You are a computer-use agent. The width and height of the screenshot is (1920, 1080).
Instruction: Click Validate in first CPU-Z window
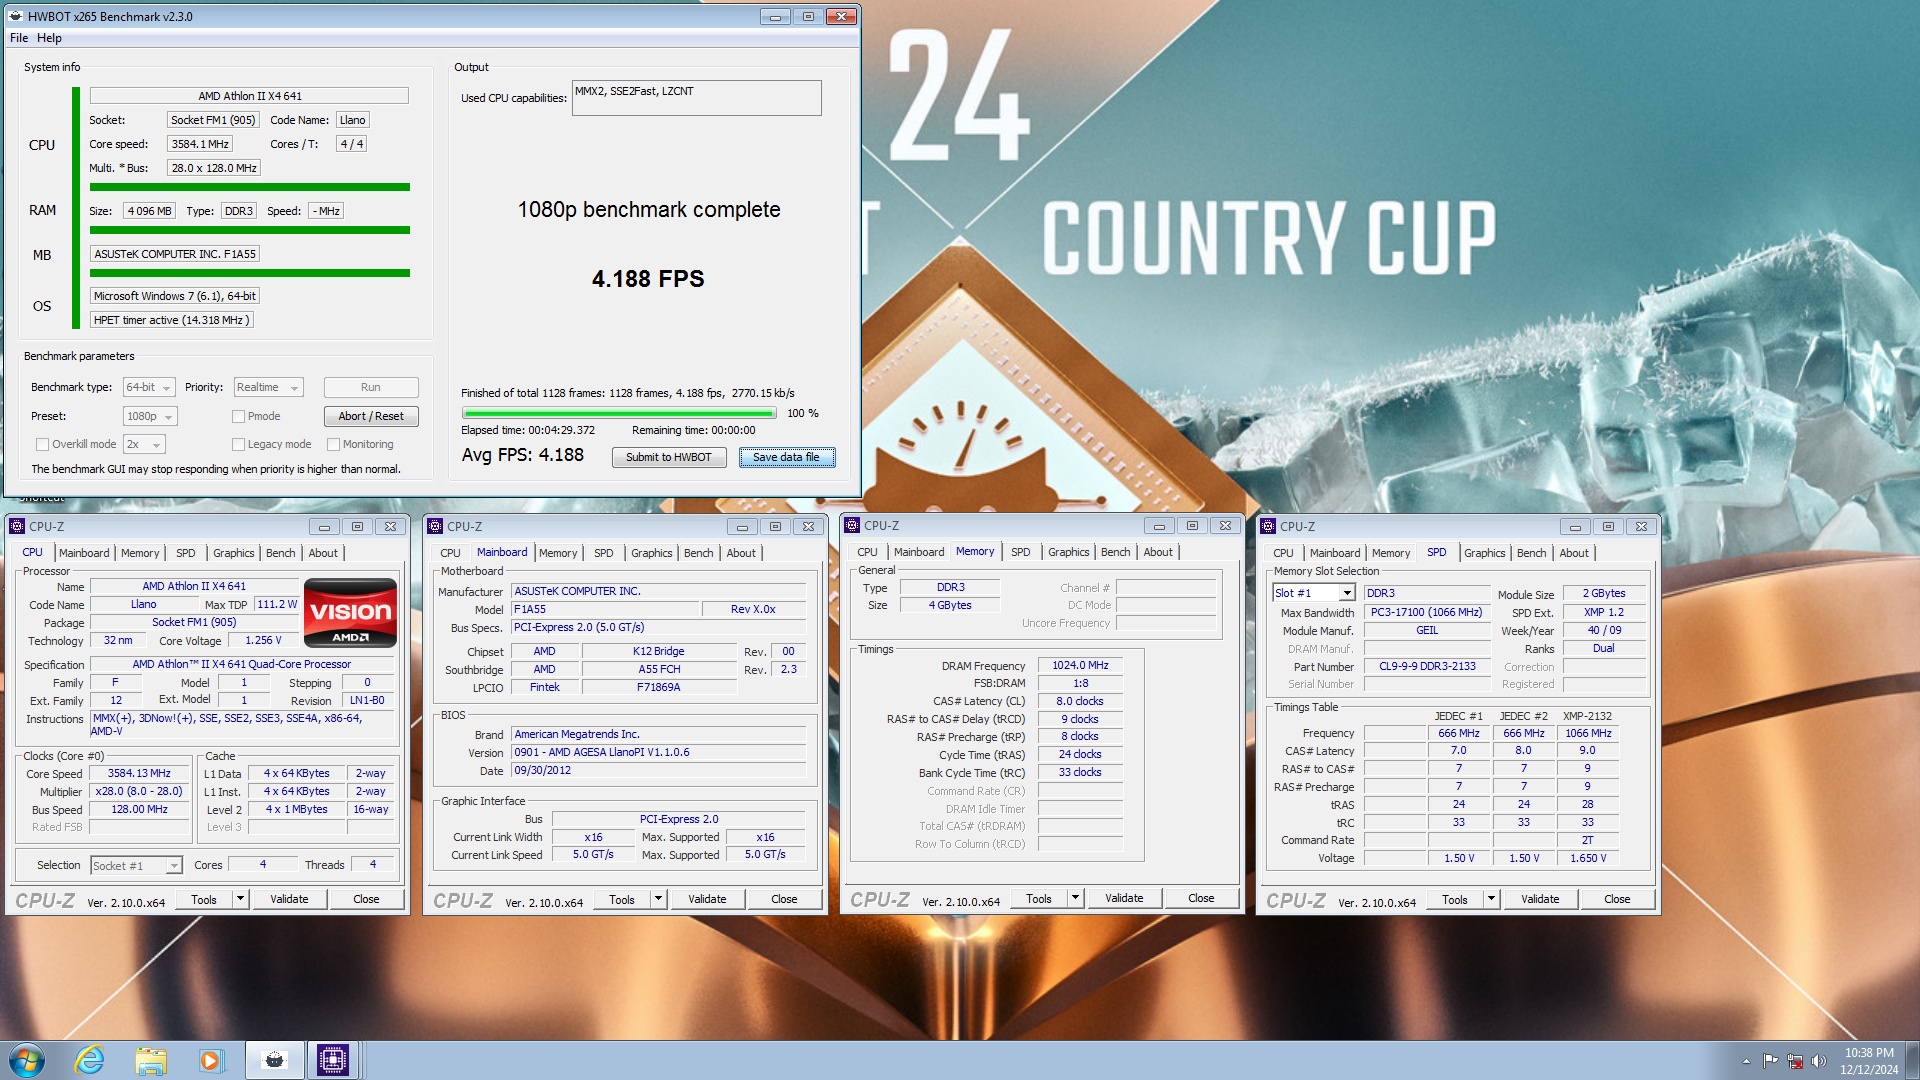[x=289, y=899]
